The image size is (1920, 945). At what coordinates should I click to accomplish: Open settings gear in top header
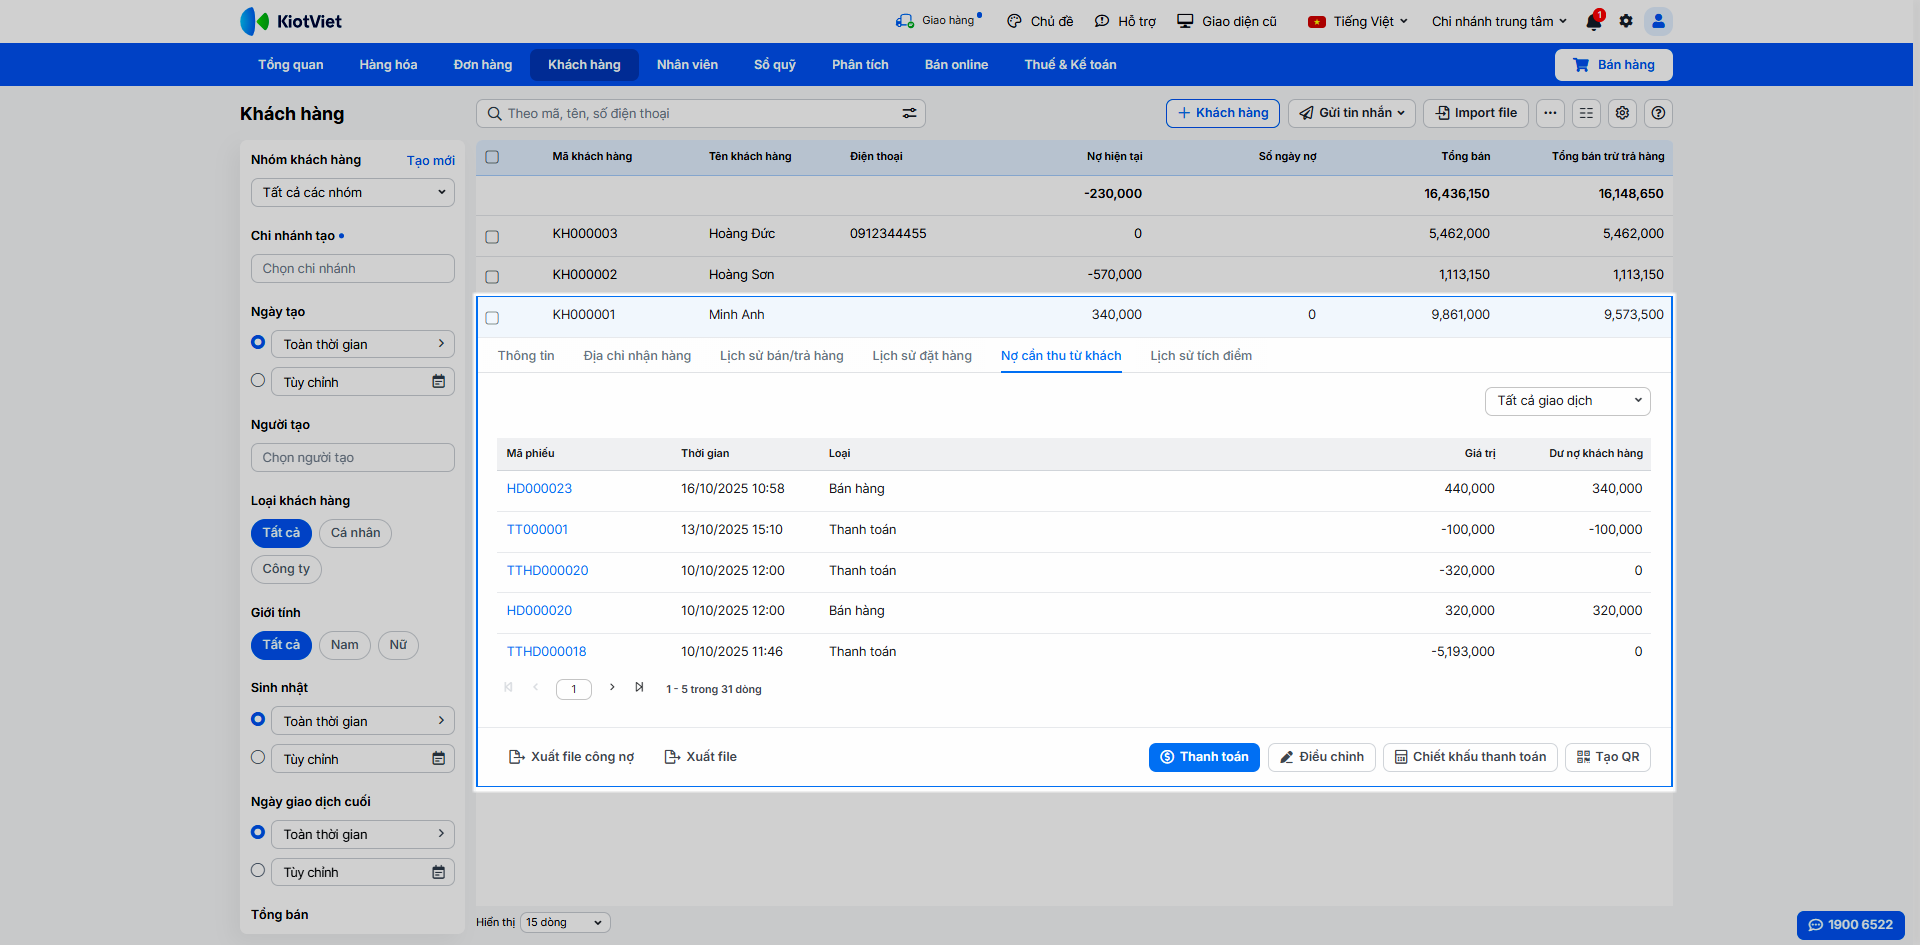click(x=1626, y=21)
